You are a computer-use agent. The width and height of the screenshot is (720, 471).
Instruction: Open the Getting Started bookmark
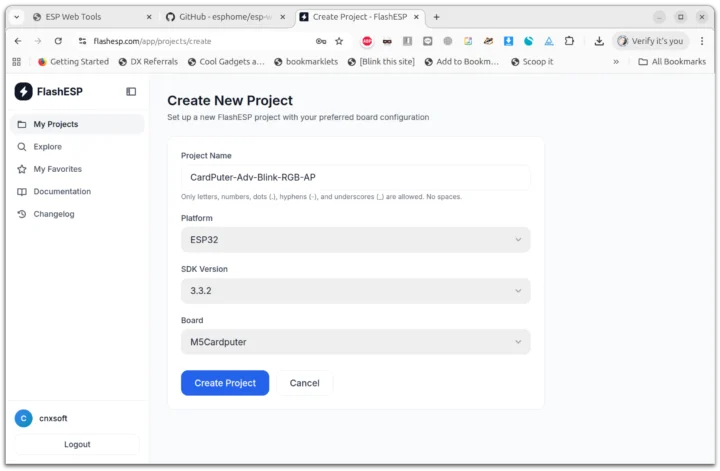pos(73,62)
